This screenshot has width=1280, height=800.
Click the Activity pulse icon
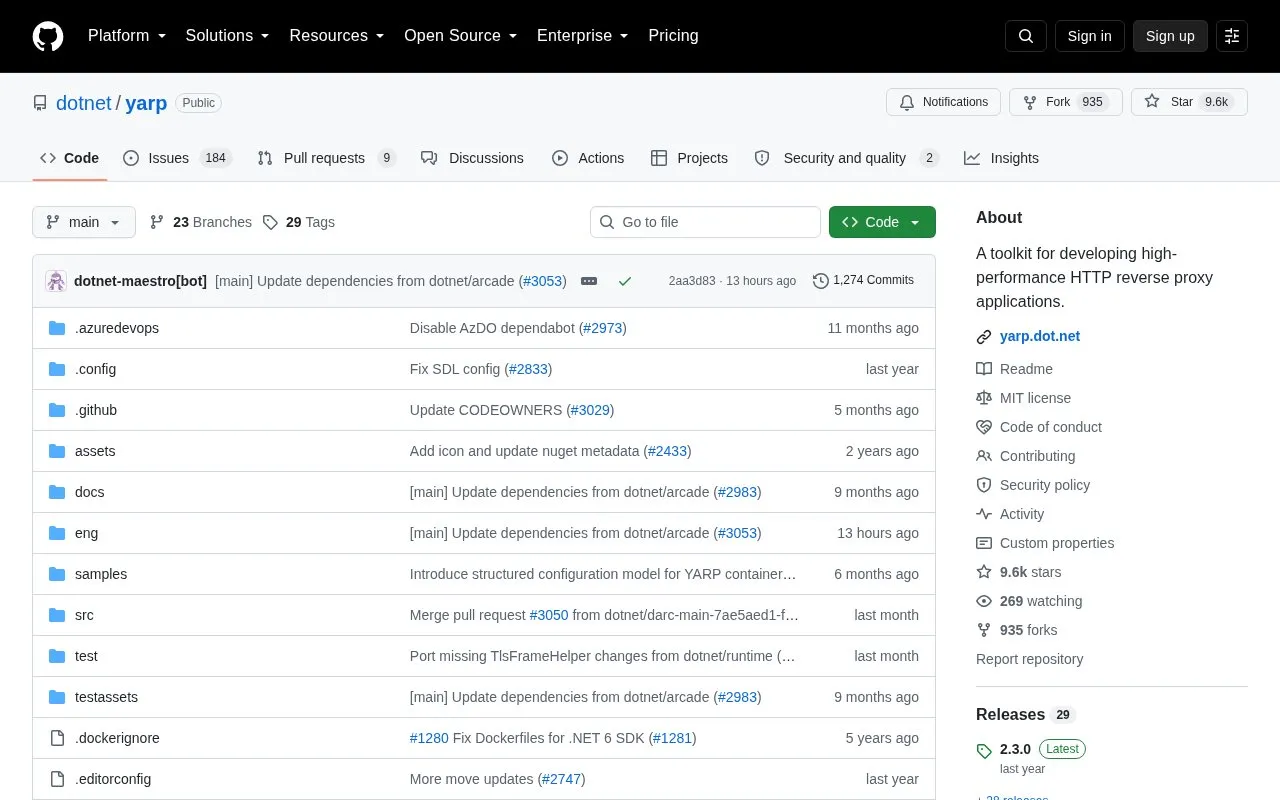click(984, 514)
